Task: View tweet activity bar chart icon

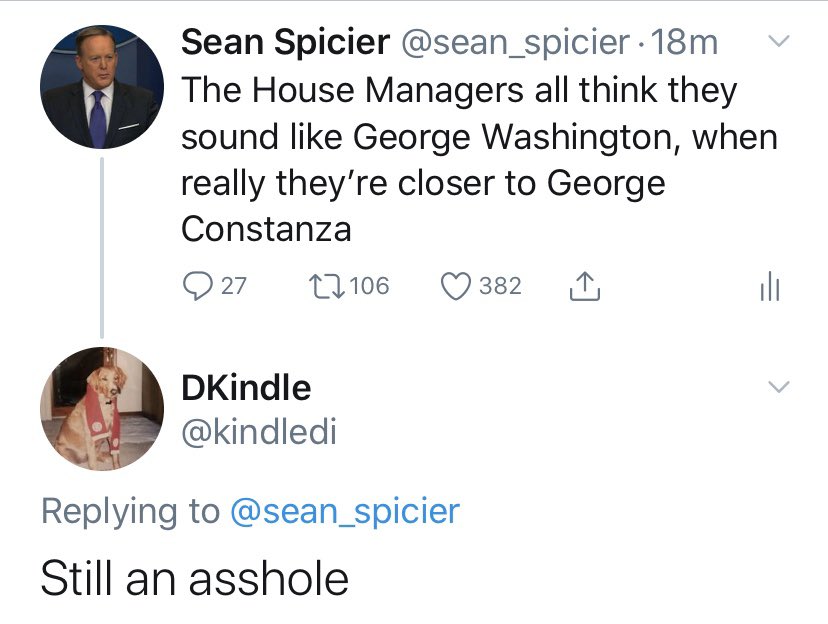Action: click(x=769, y=287)
